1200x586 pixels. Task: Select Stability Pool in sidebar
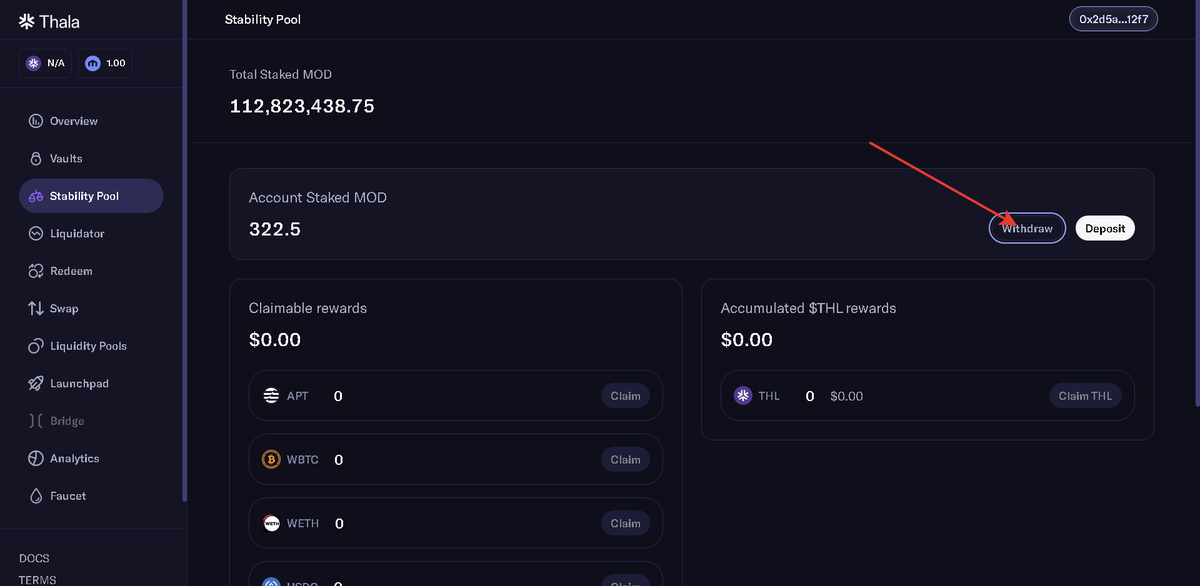91,196
